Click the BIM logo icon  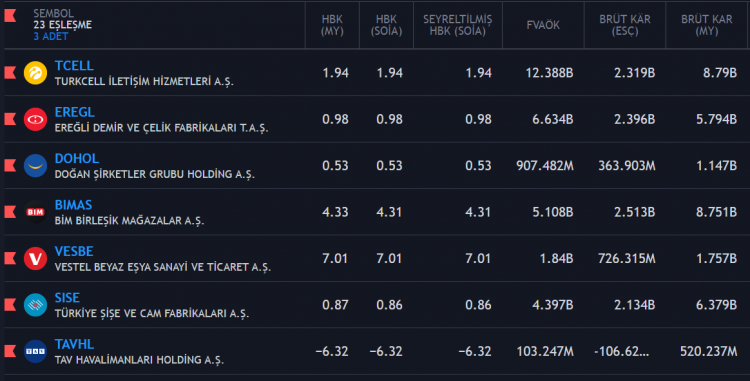35,212
